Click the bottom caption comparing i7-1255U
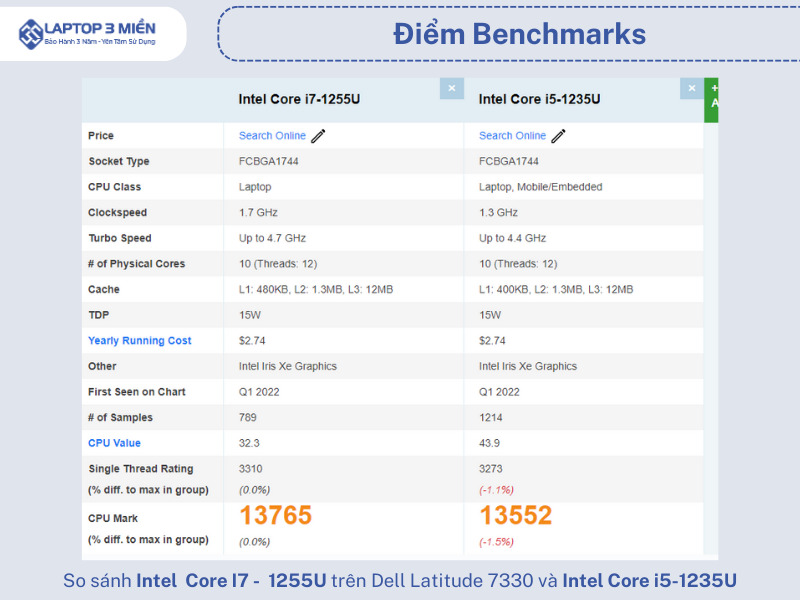800x600 pixels. point(400,581)
